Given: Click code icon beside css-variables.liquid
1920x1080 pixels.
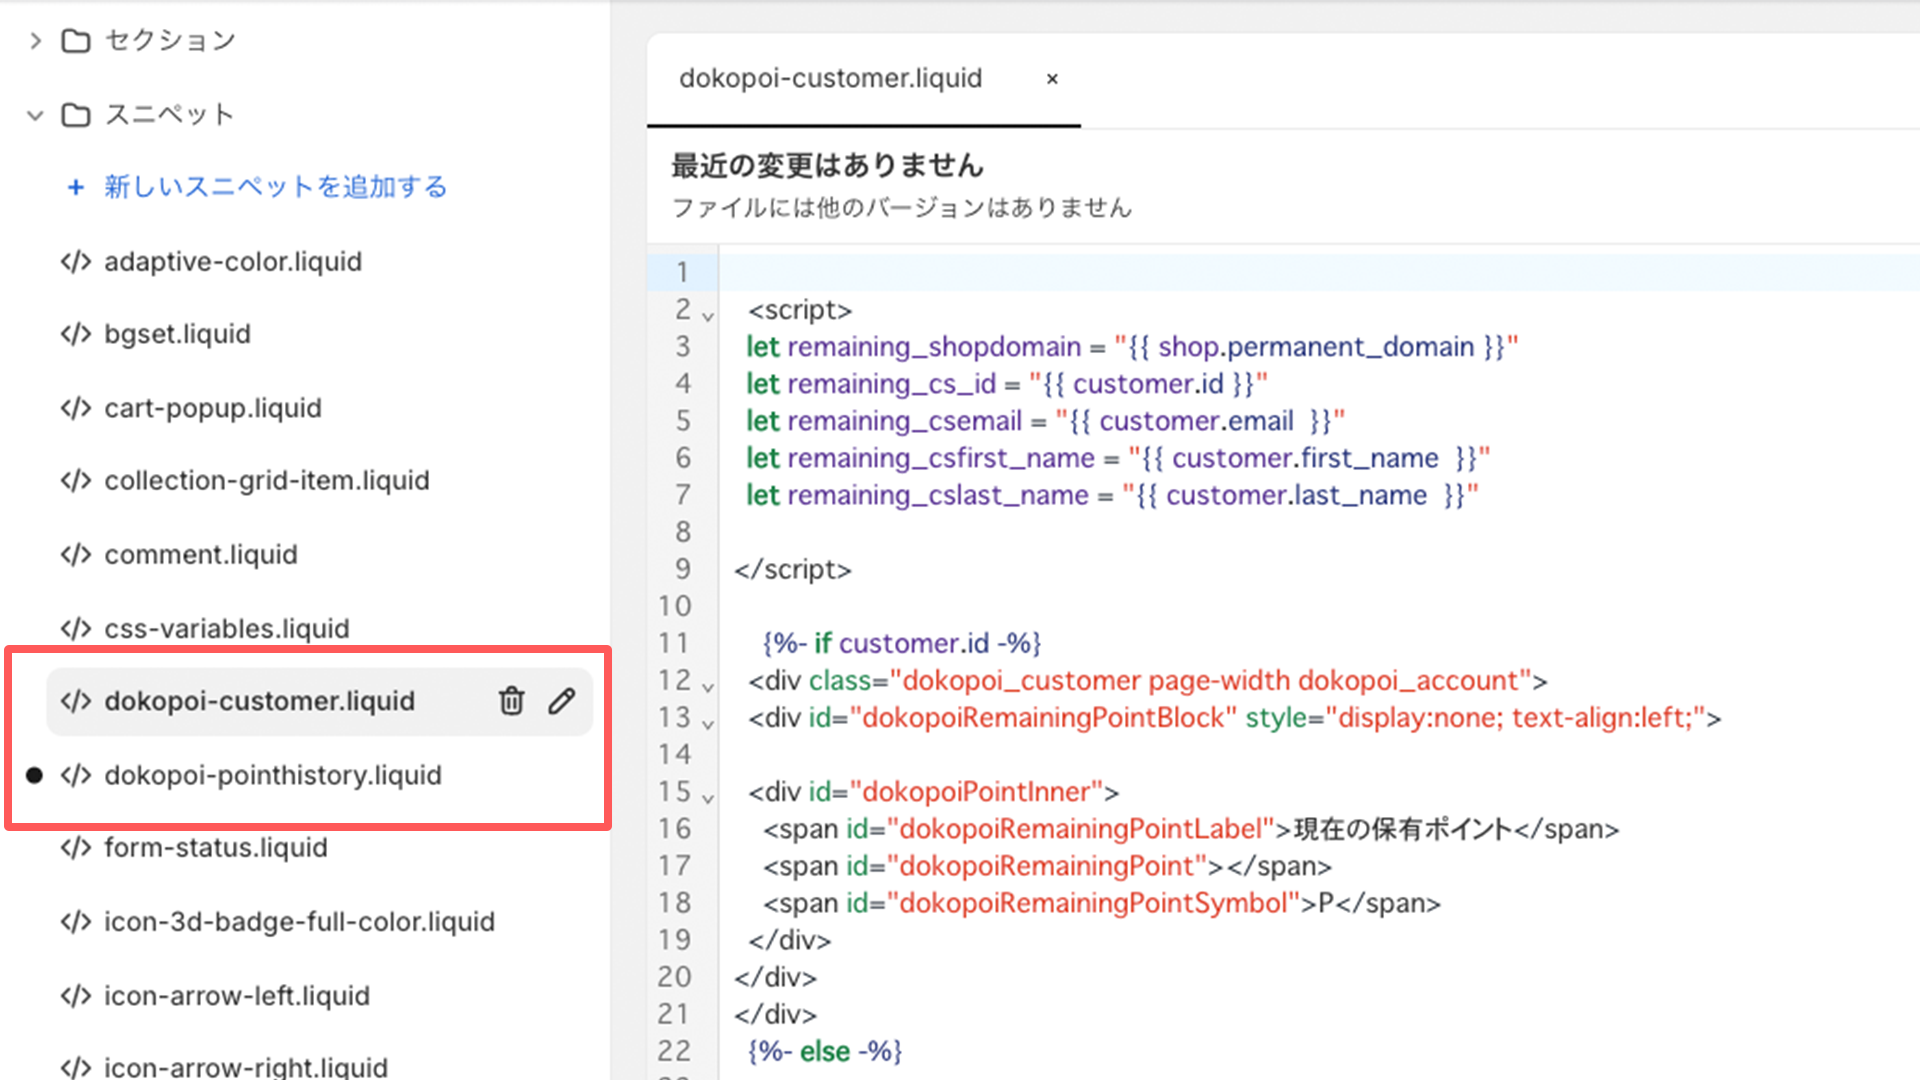Looking at the screenshot, I should click(76, 629).
